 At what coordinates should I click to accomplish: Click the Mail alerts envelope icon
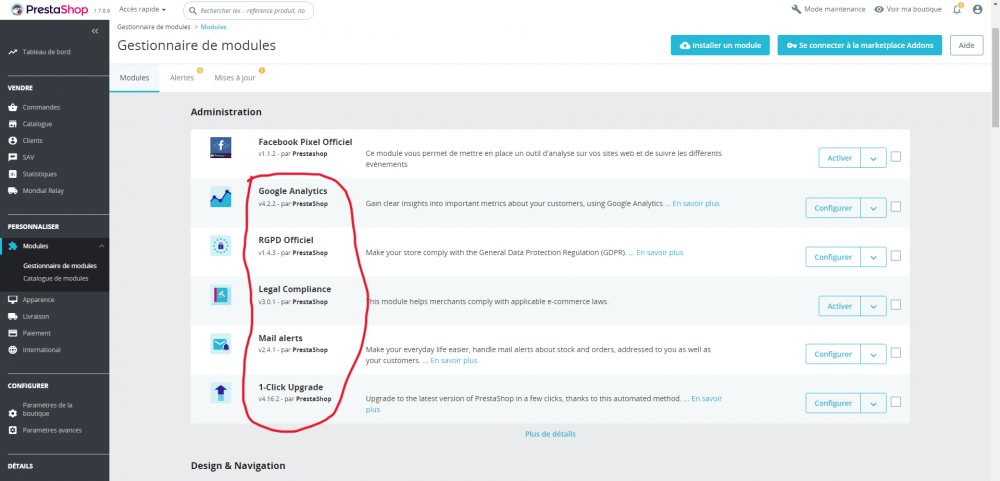click(221, 344)
